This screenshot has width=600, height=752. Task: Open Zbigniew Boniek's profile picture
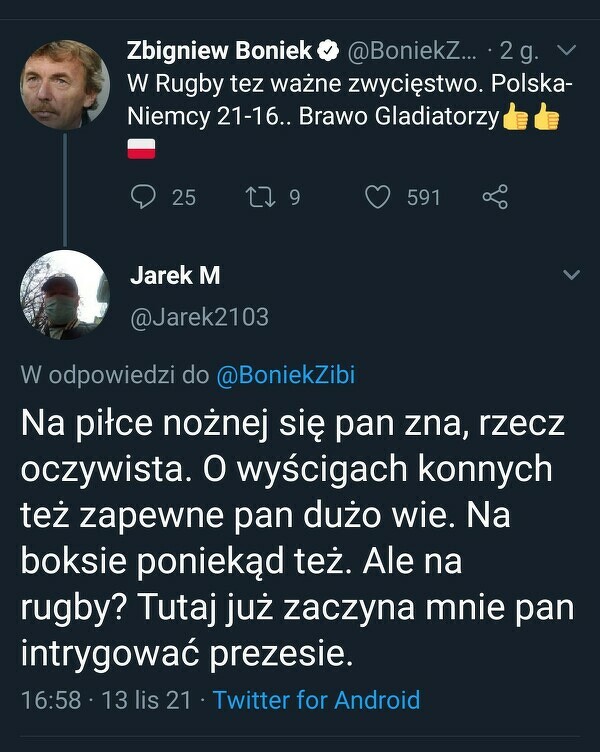point(65,85)
